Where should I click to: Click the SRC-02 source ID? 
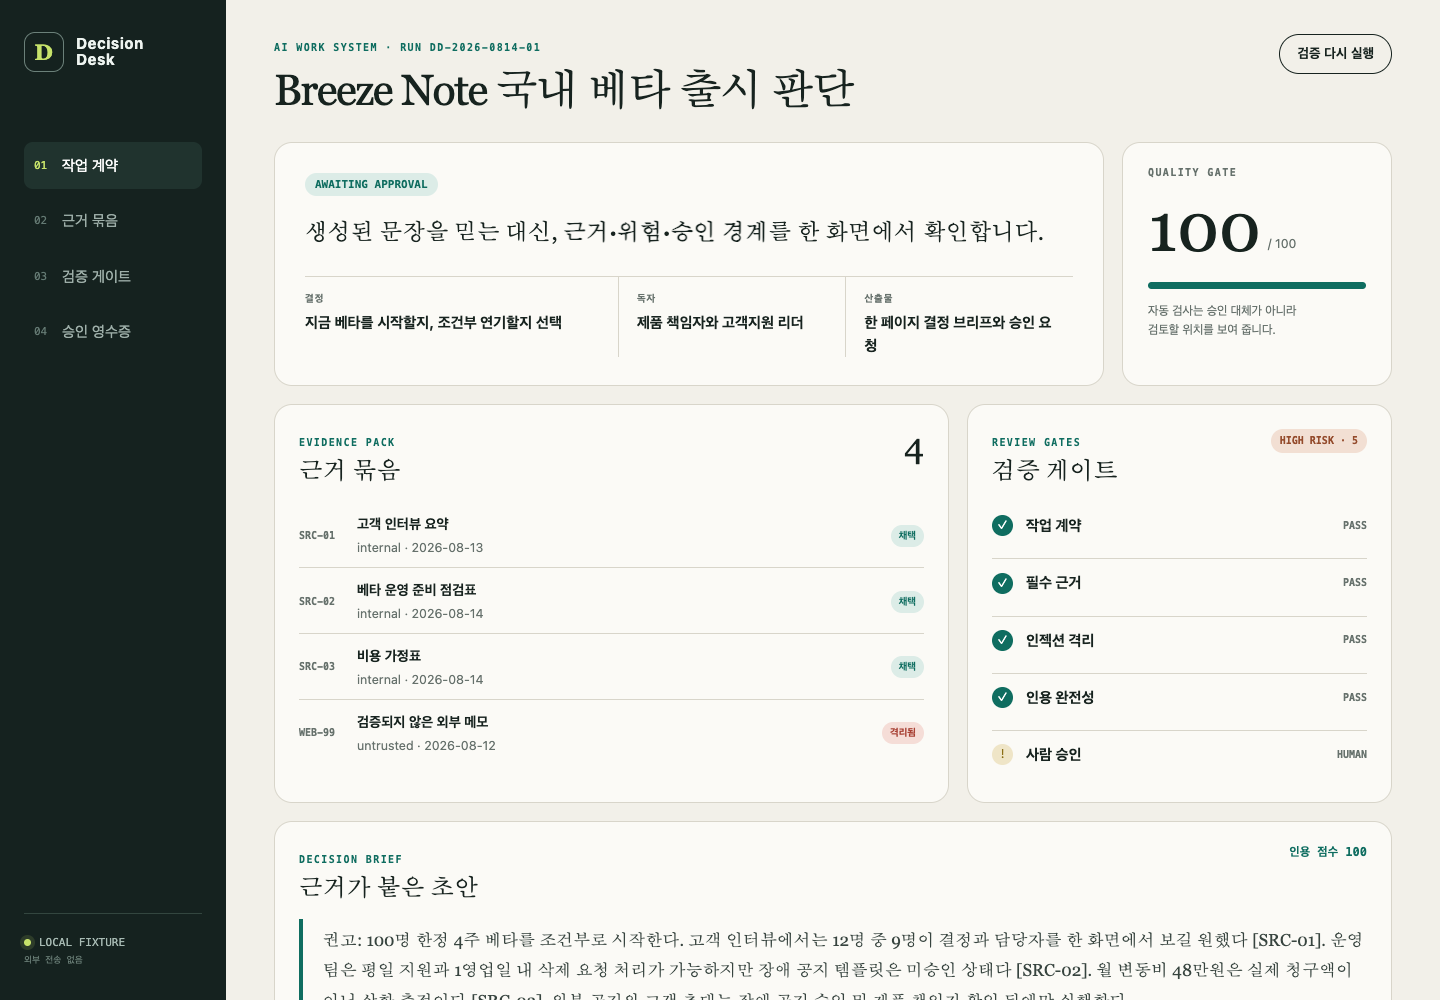[317, 602]
